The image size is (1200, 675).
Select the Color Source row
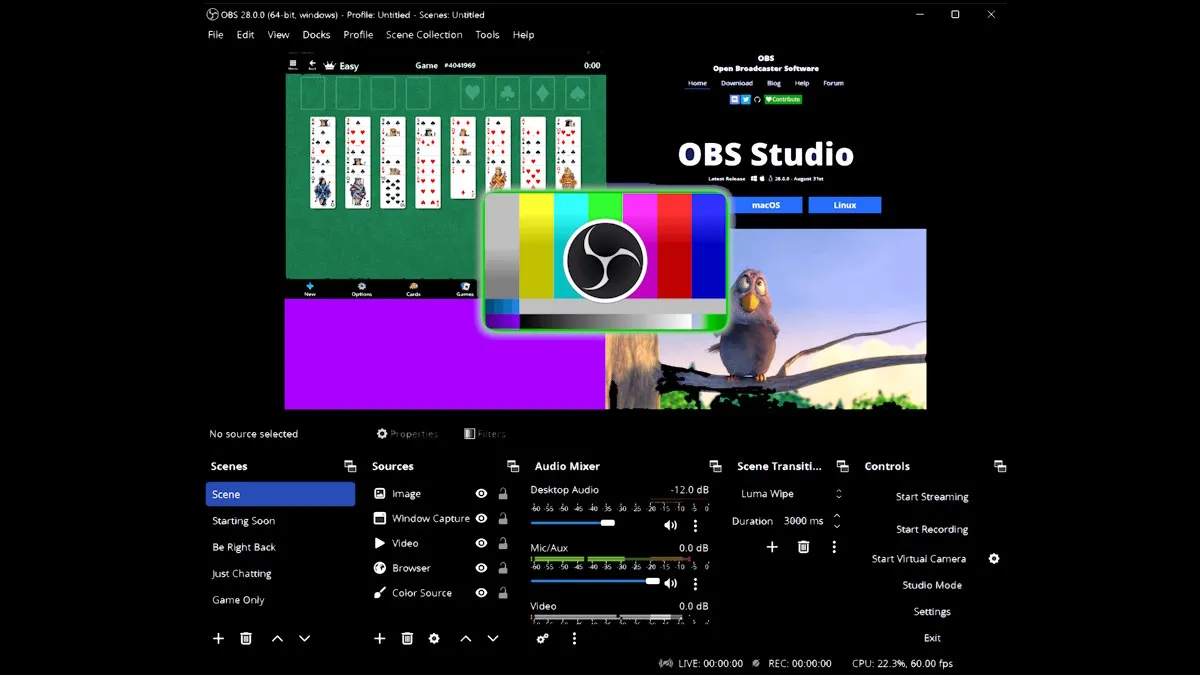click(x=420, y=593)
